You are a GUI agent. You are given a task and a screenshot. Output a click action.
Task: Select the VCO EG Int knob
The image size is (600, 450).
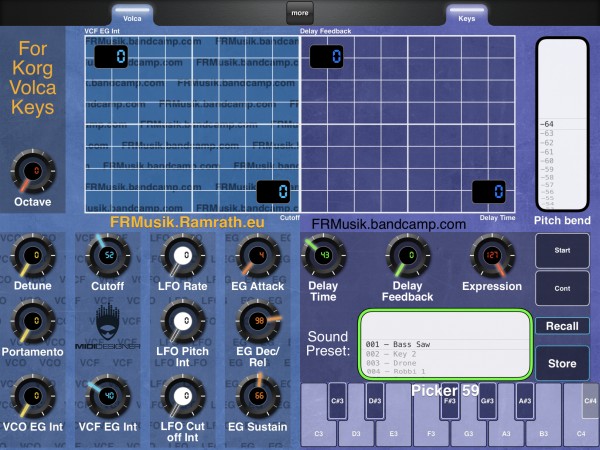[x=33, y=396]
